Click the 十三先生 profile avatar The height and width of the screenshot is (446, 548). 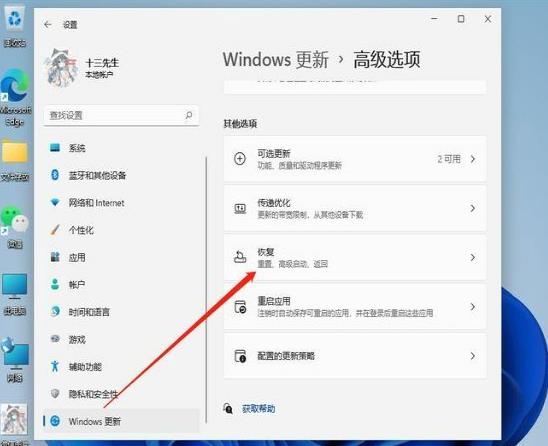[61, 67]
